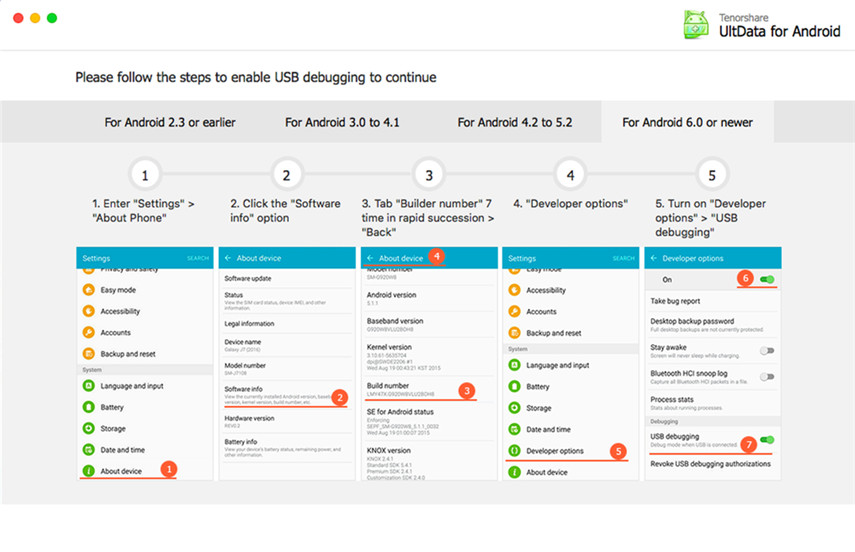Image resolution: width=855 pixels, height=552 pixels.
Task: Enable the Stay awake switch
Action: tap(767, 351)
